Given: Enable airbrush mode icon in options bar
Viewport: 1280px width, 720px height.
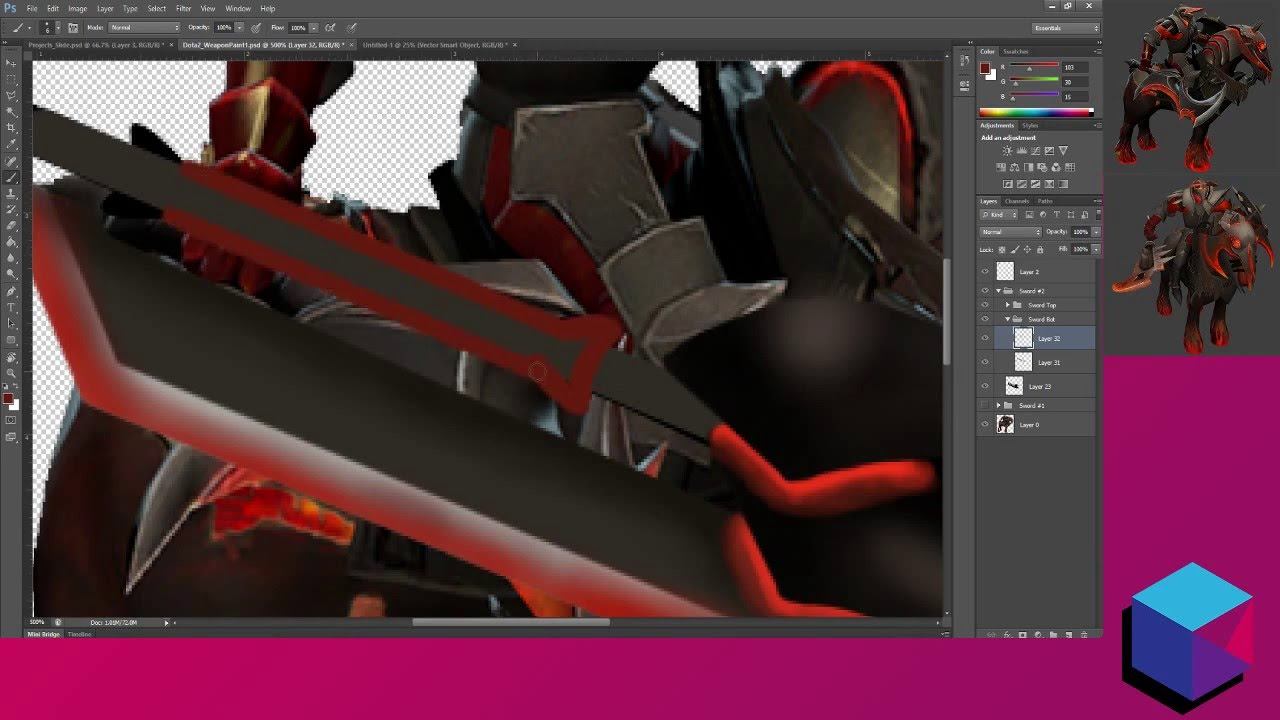Looking at the screenshot, I should pyautogui.click(x=330, y=28).
